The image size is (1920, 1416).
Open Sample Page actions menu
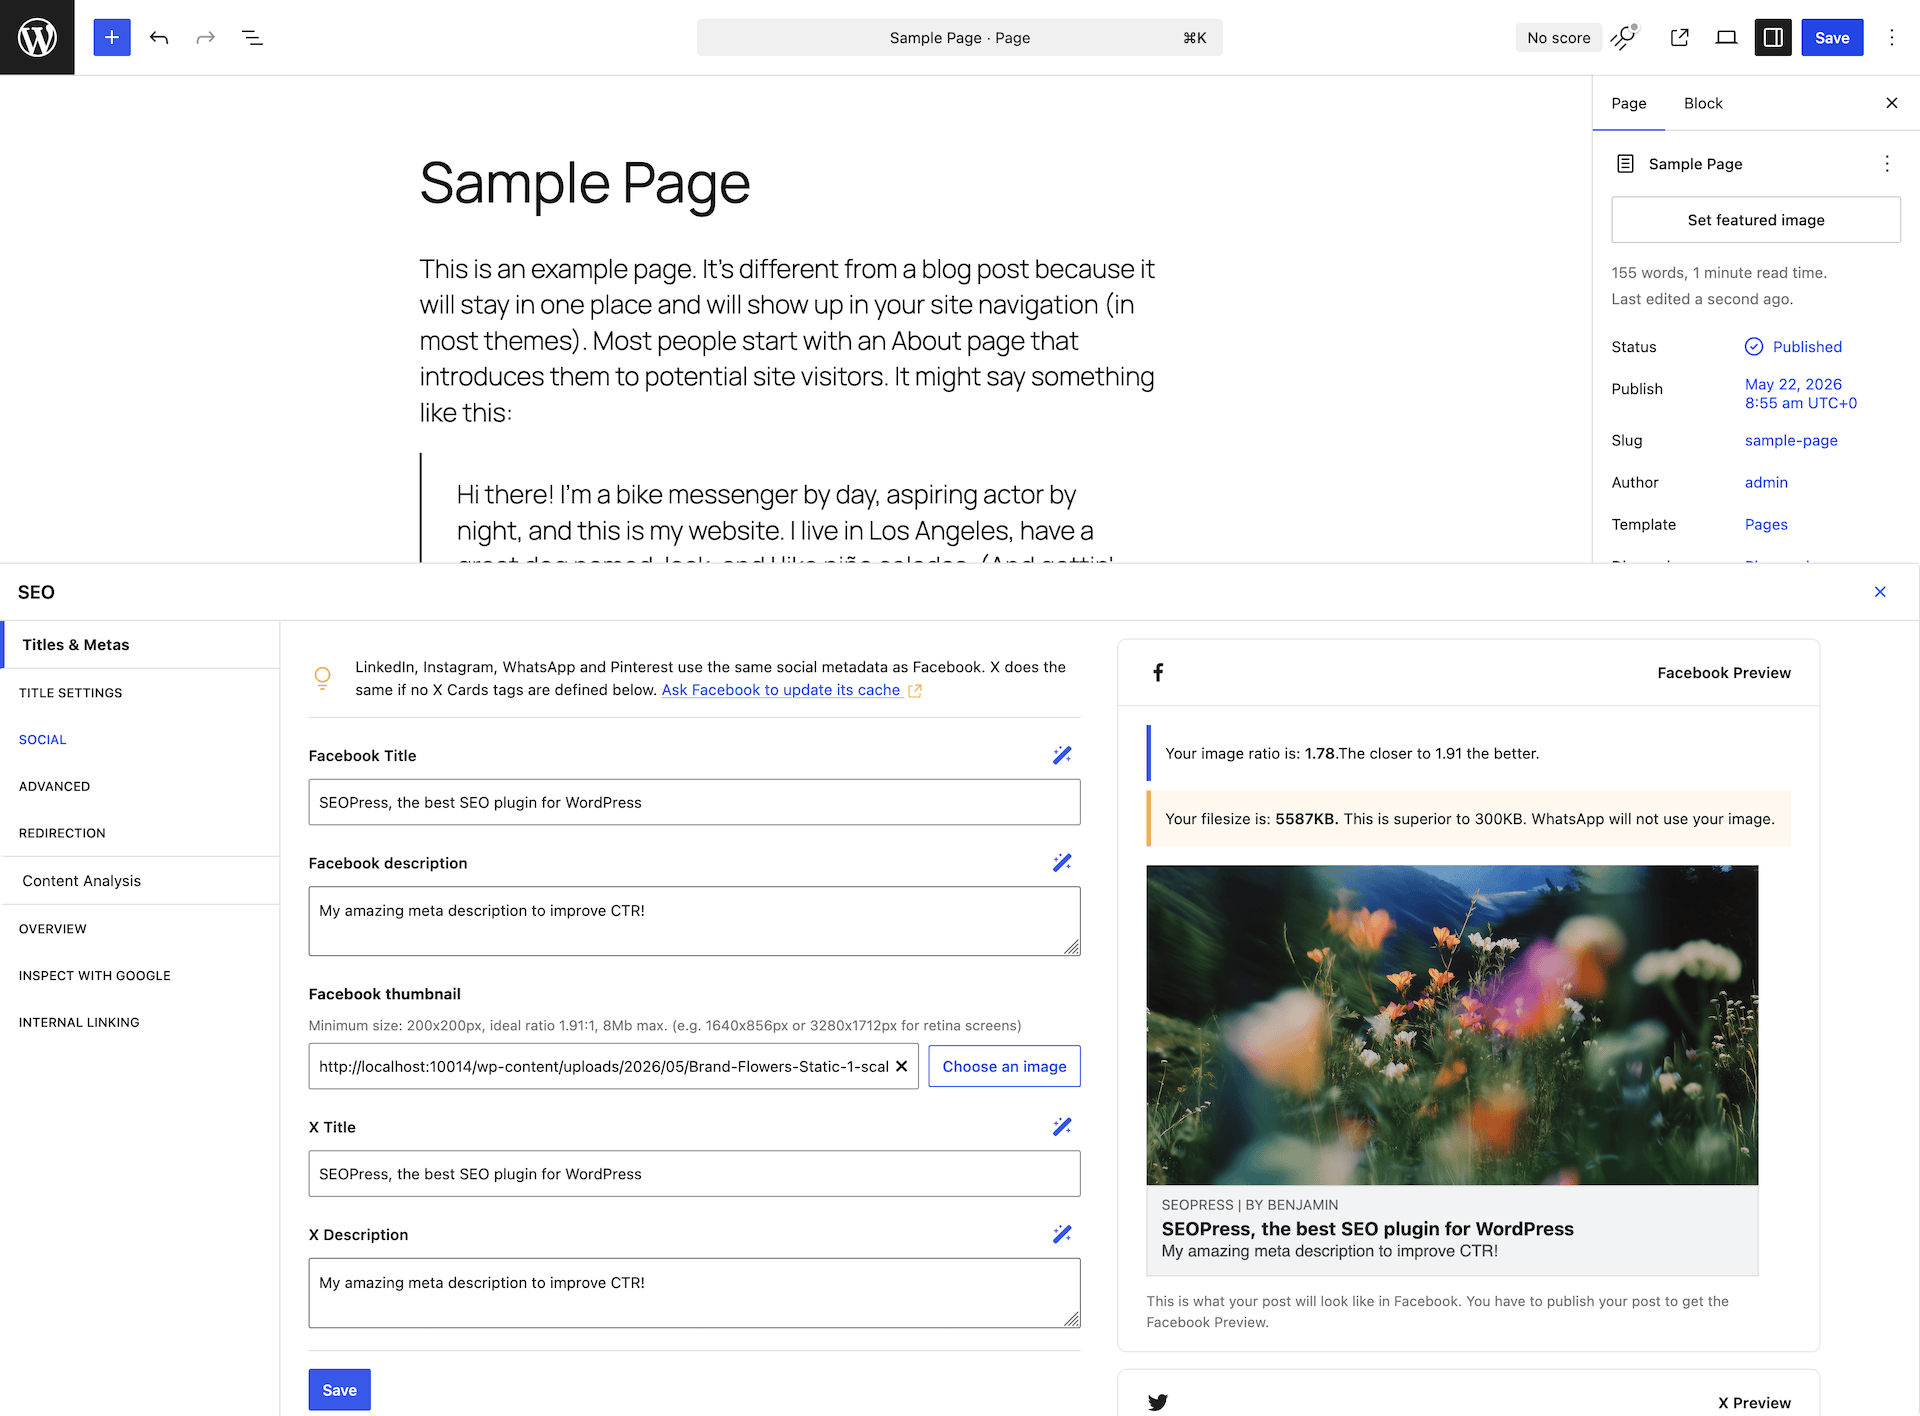coord(1887,163)
